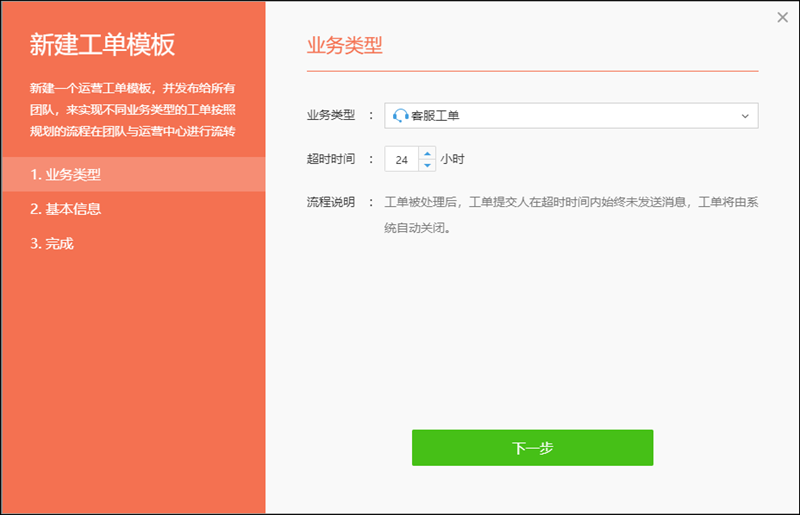800x515 pixels.
Task: Click the 业务类型 section heading
Action: [x=344, y=46]
